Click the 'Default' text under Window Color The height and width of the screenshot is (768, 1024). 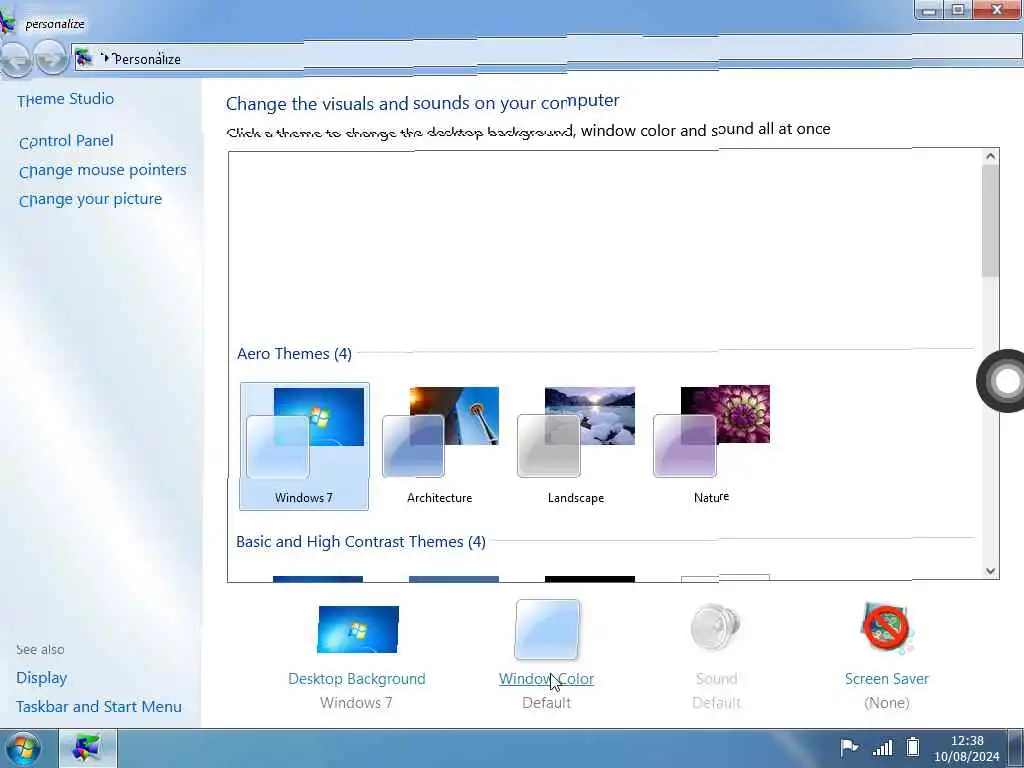[x=547, y=703]
